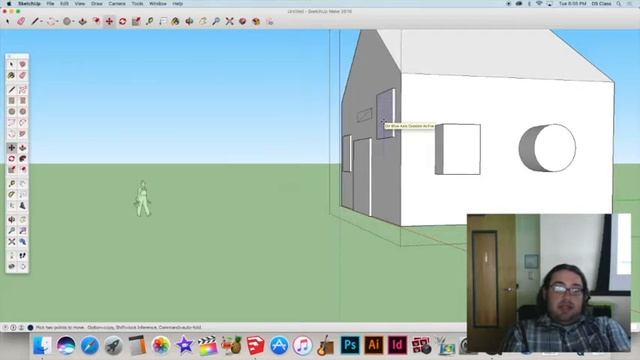
Task: Launch InDesign from the dock
Action: coord(397,345)
